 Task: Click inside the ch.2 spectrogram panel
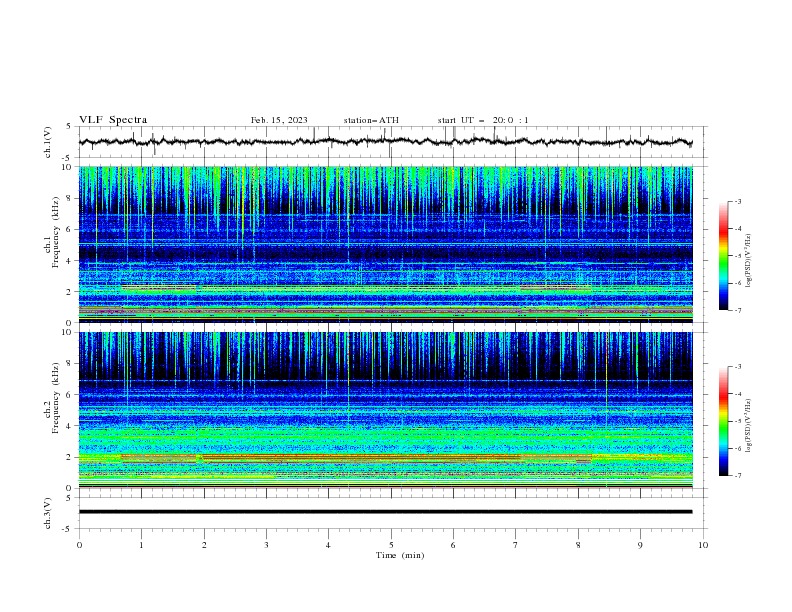point(385,410)
